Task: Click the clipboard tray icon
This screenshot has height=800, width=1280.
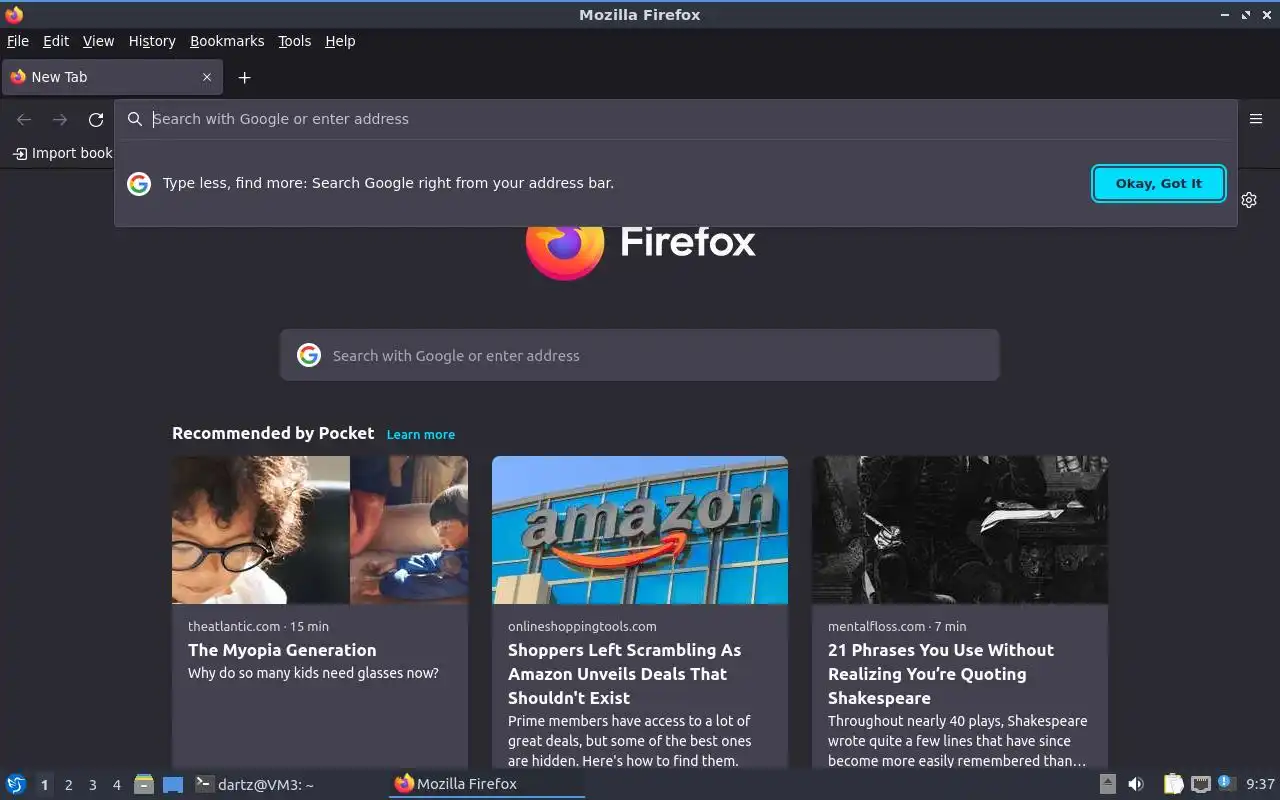Action: (x=1174, y=784)
